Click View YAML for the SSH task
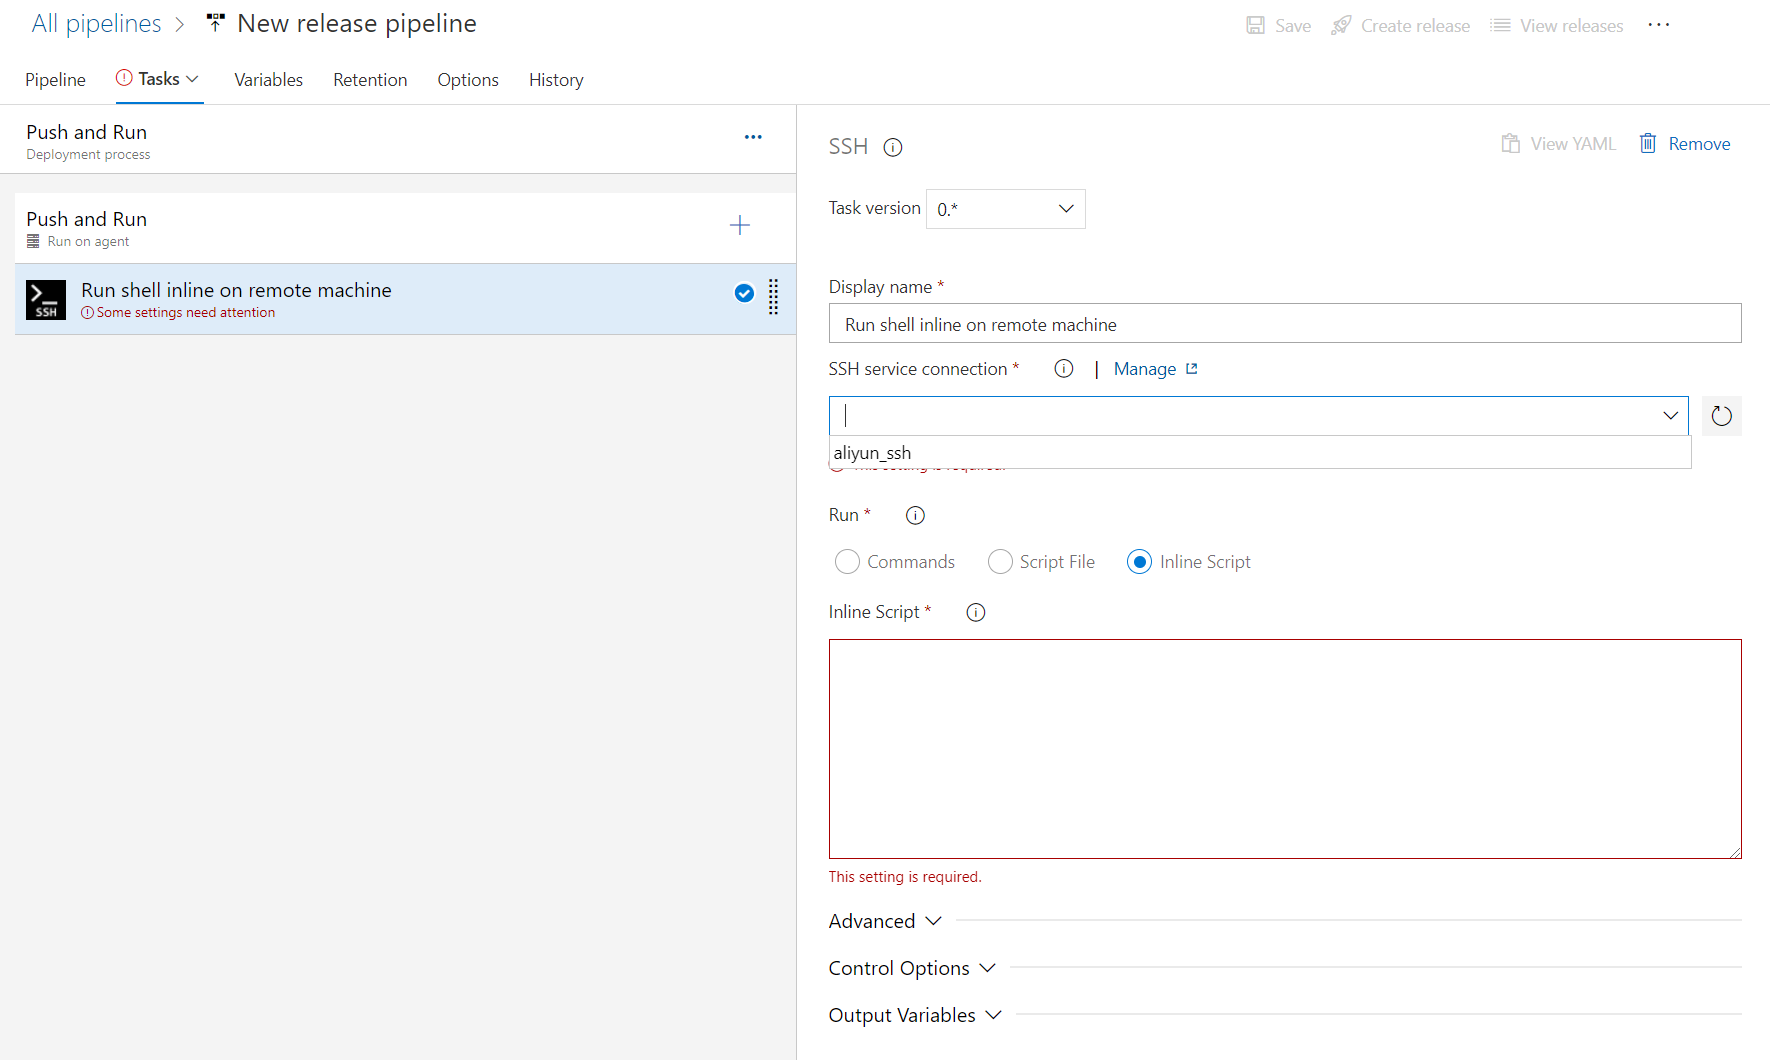This screenshot has height=1060, width=1770. pyautogui.click(x=1558, y=143)
